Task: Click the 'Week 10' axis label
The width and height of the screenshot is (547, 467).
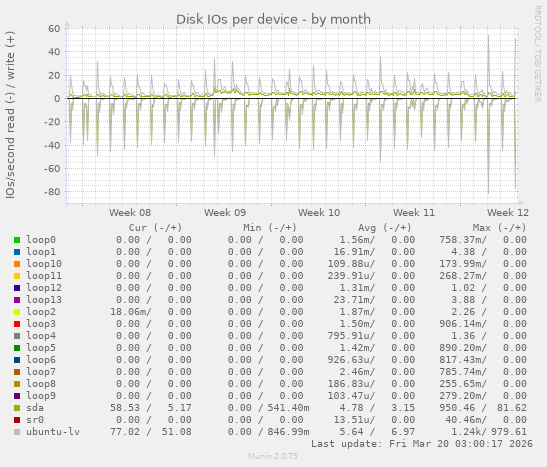Action: click(x=319, y=212)
